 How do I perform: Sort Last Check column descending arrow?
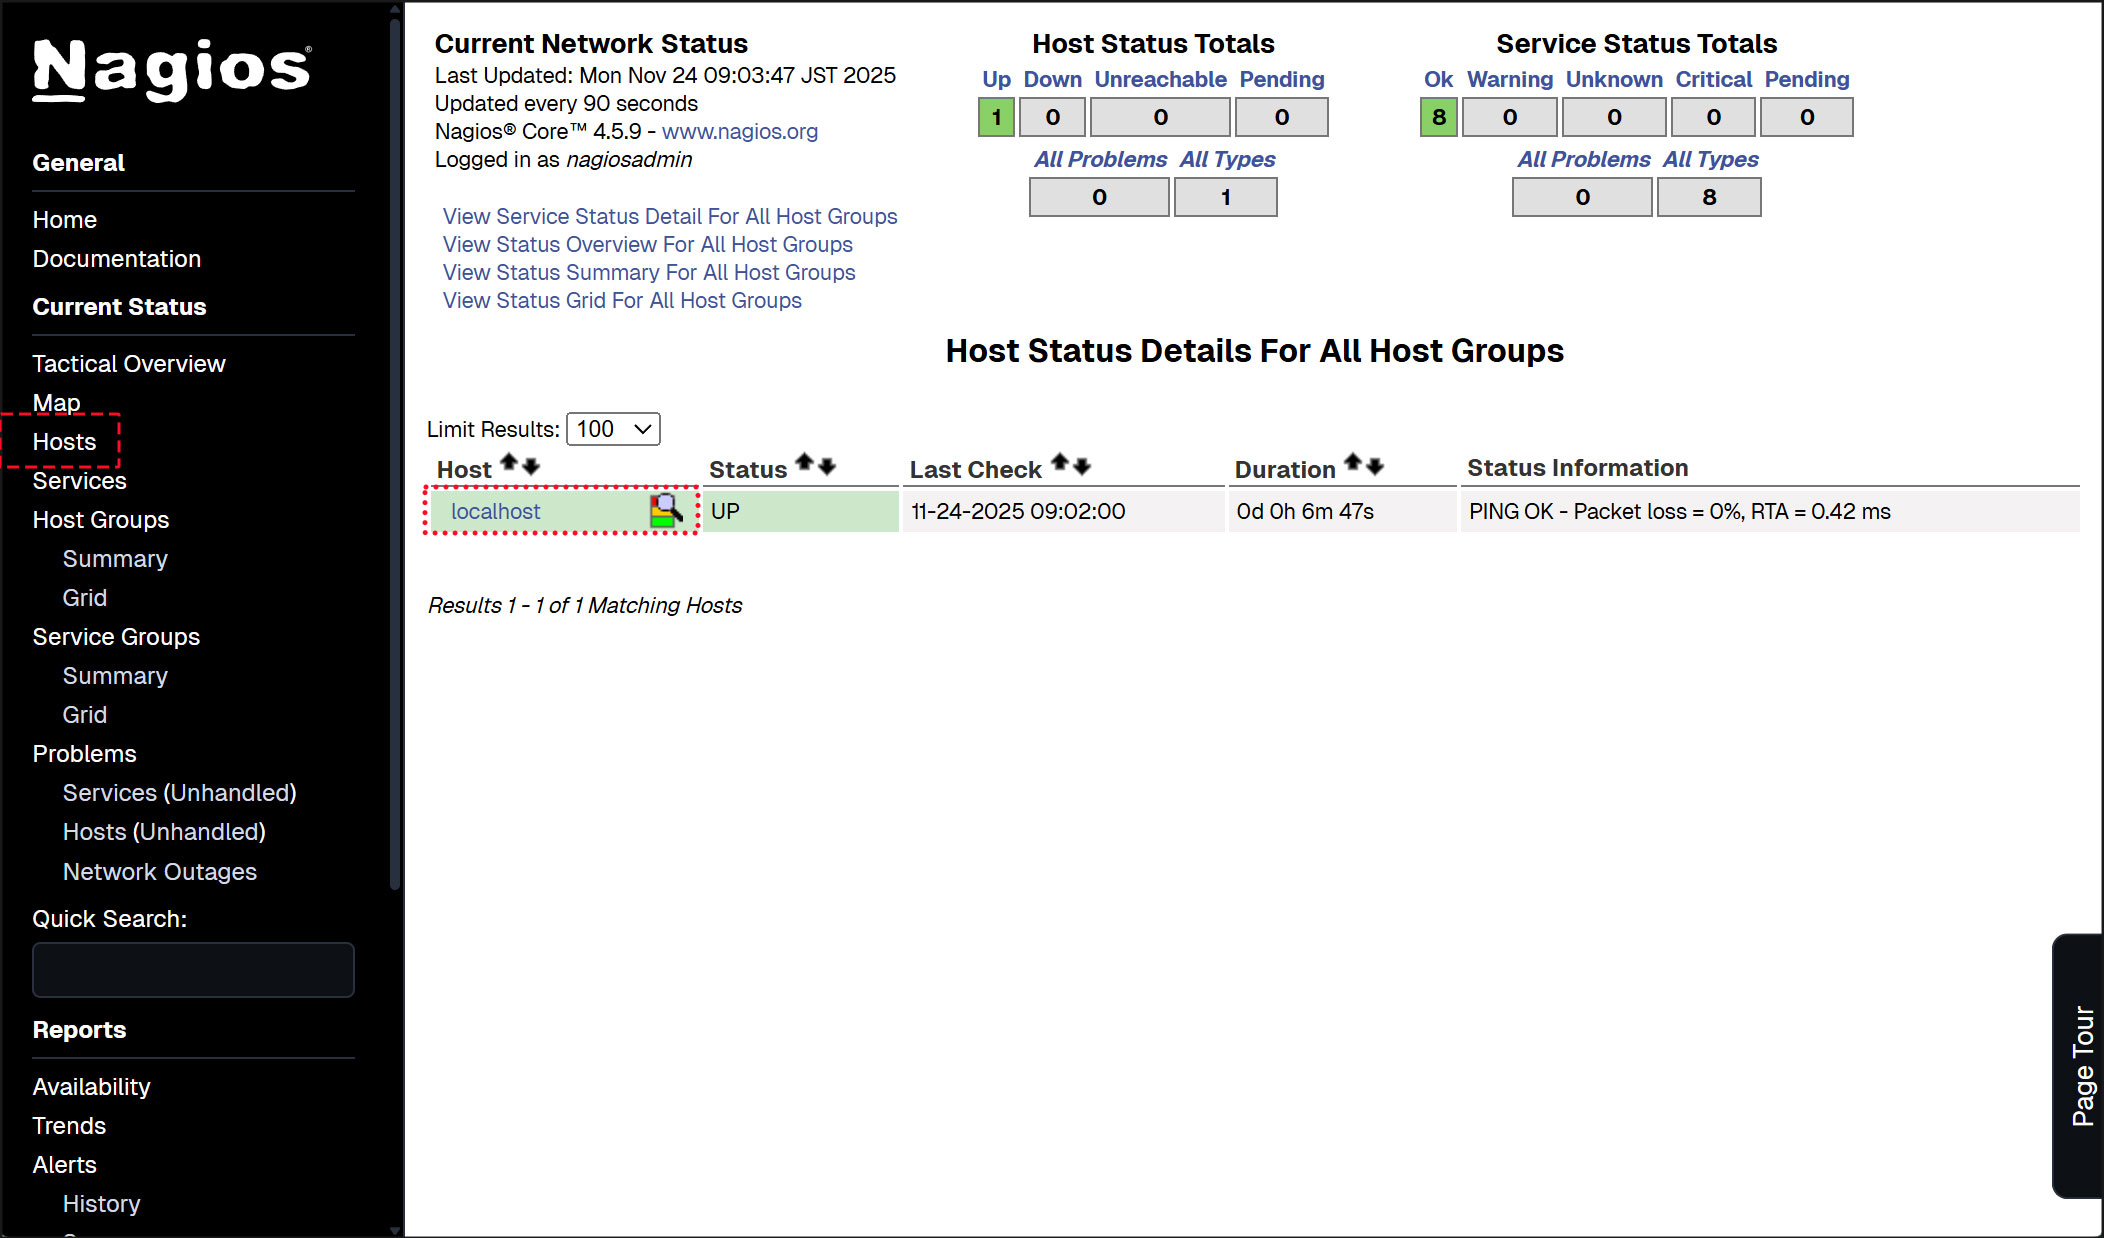tap(1082, 465)
